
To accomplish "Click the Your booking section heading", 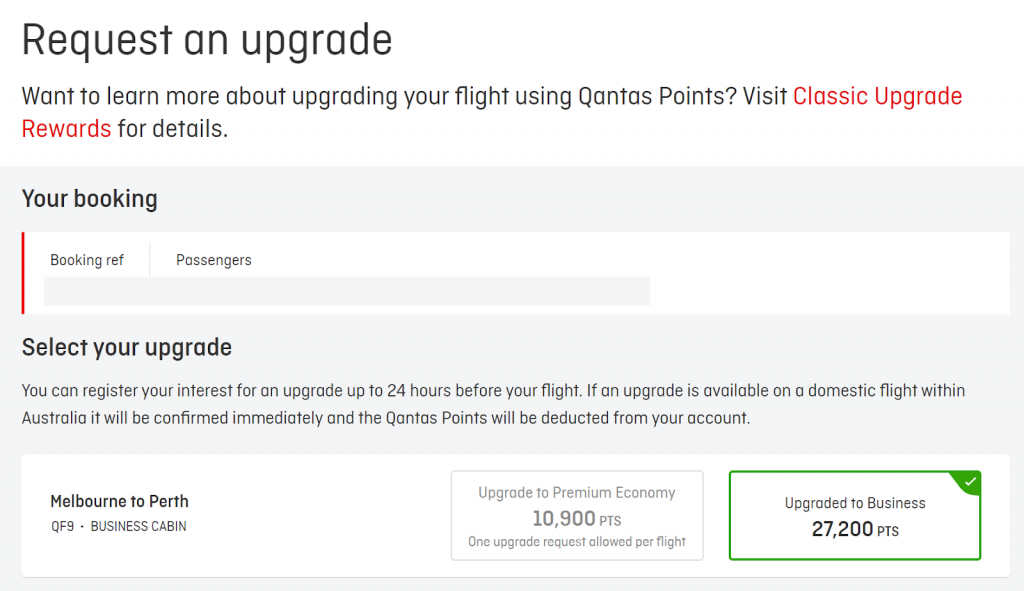I will pos(89,199).
